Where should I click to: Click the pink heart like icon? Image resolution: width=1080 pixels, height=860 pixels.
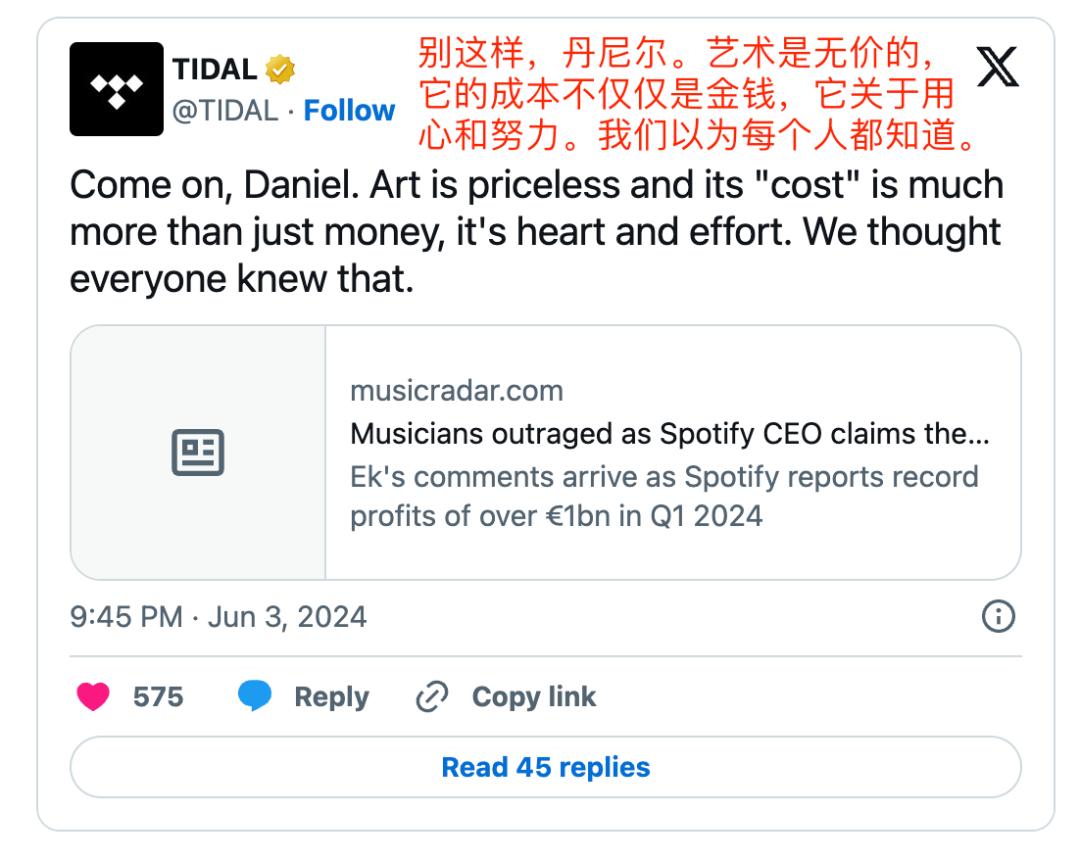point(93,696)
